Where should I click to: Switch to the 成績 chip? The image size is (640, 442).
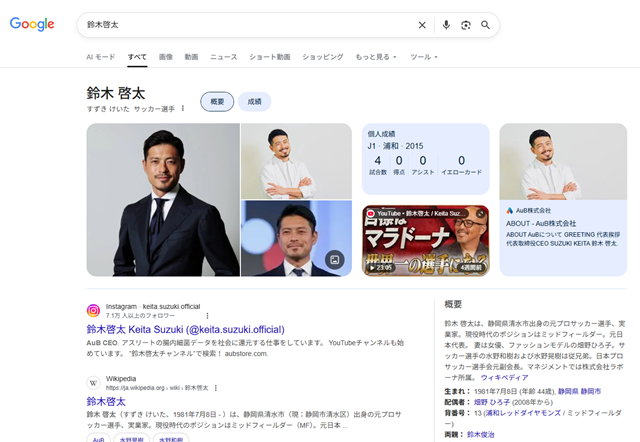pyautogui.click(x=254, y=102)
